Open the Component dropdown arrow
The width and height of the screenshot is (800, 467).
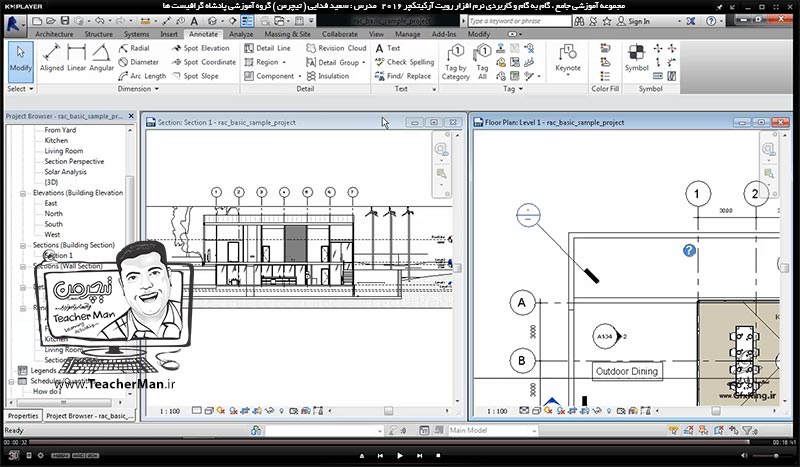[299, 76]
